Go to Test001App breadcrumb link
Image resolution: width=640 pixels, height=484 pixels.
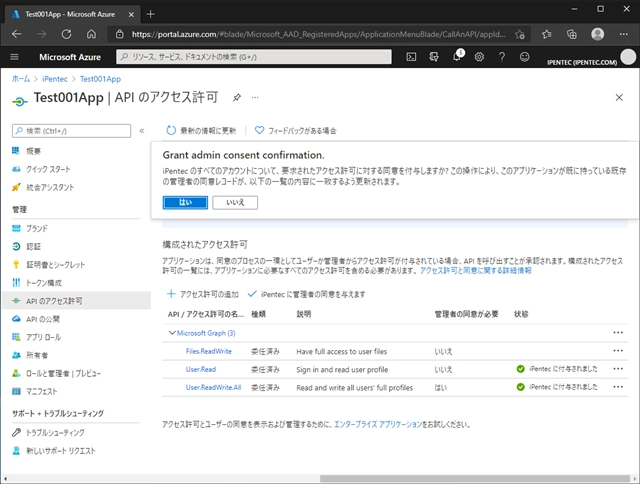click(x=100, y=79)
